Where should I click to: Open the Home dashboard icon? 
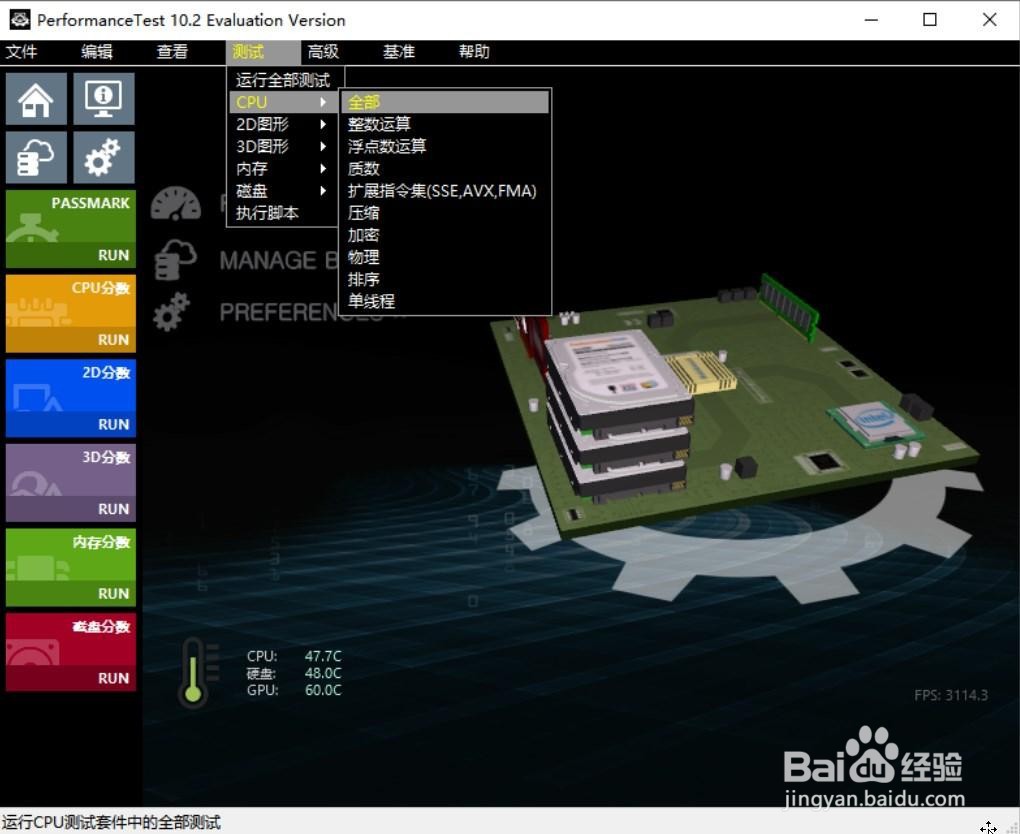pos(36,98)
